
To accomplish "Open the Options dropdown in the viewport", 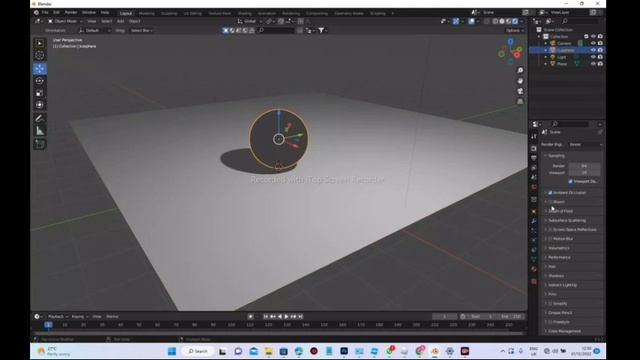I will pos(514,31).
